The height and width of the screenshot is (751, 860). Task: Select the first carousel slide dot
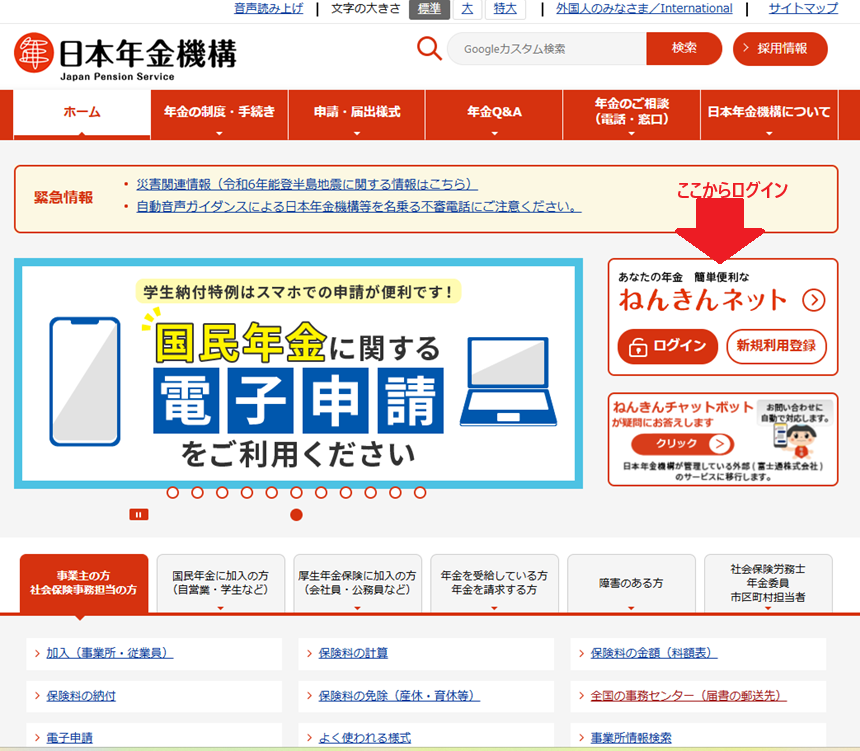coord(173,492)
